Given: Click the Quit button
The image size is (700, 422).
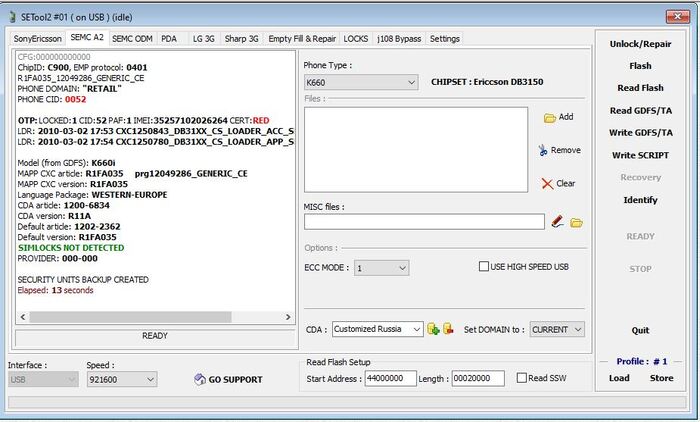Looking at the screenshot, I should coord(640,330).
